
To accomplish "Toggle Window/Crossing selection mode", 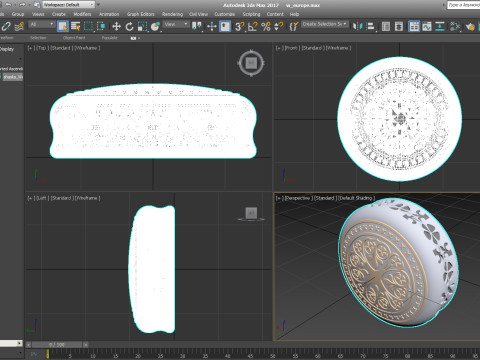I will click(101, 26).
